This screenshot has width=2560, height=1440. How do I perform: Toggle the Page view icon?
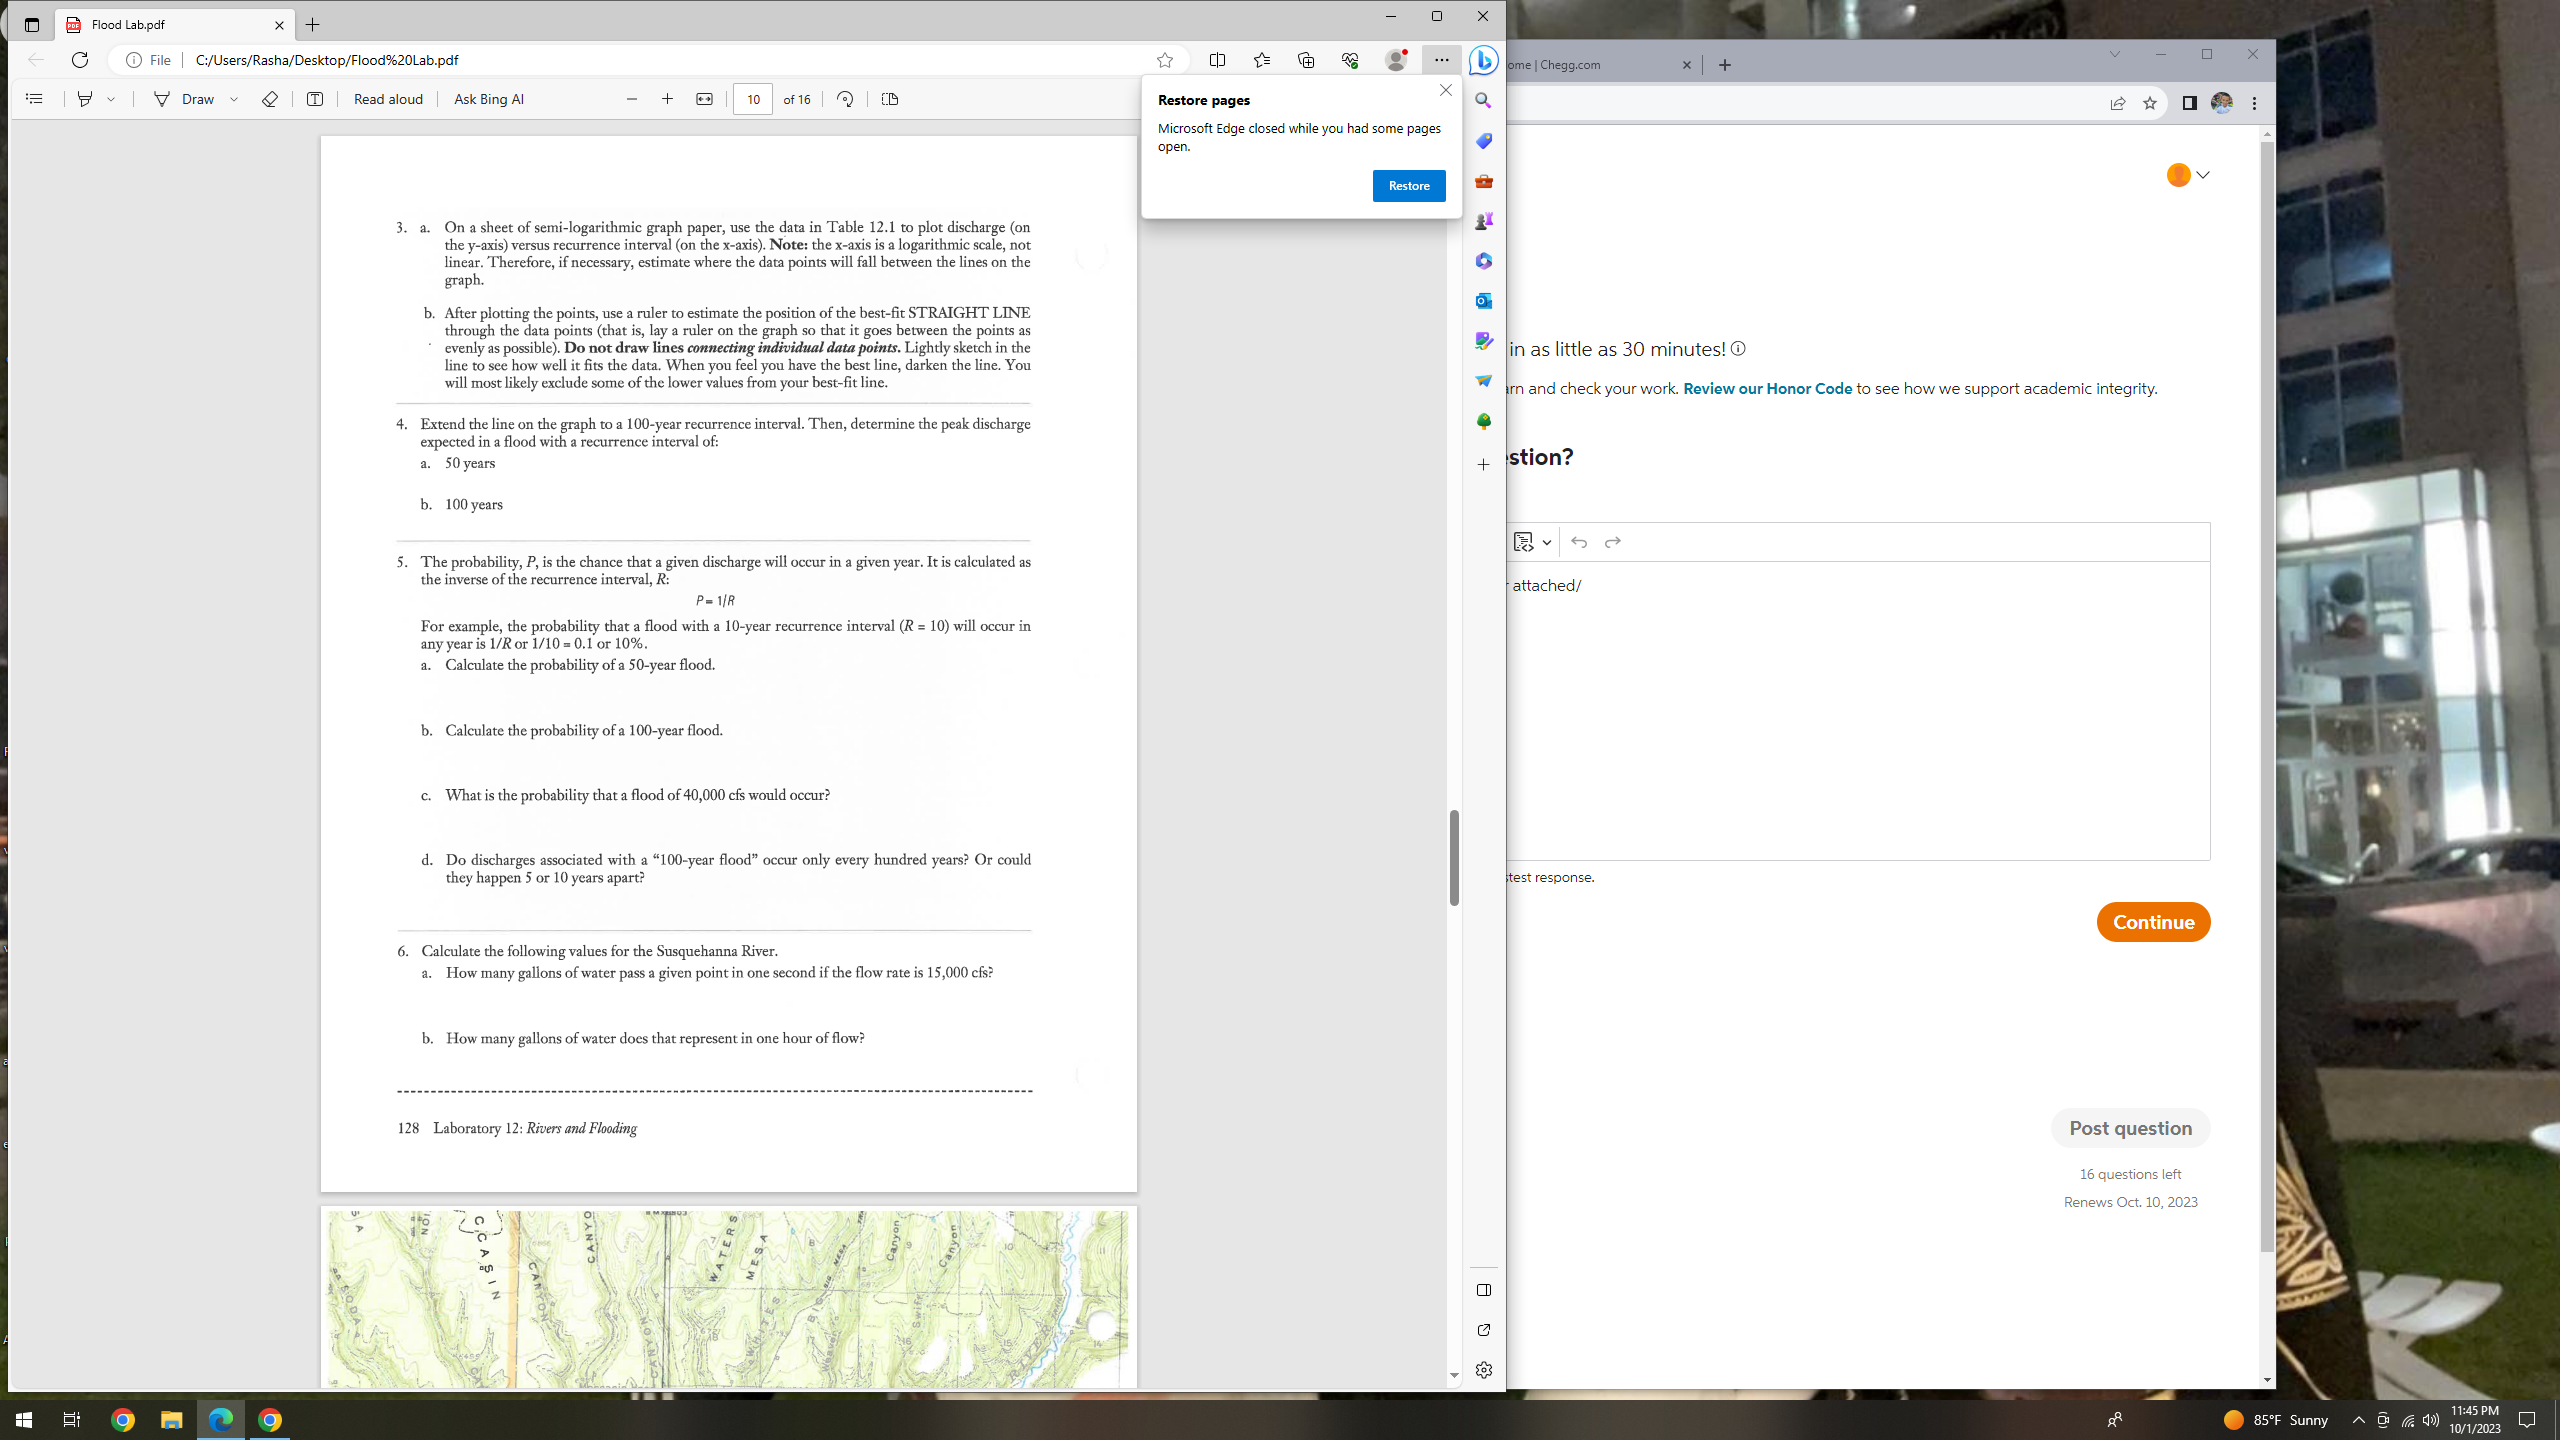pyautogui.click(x=890, y=99)
